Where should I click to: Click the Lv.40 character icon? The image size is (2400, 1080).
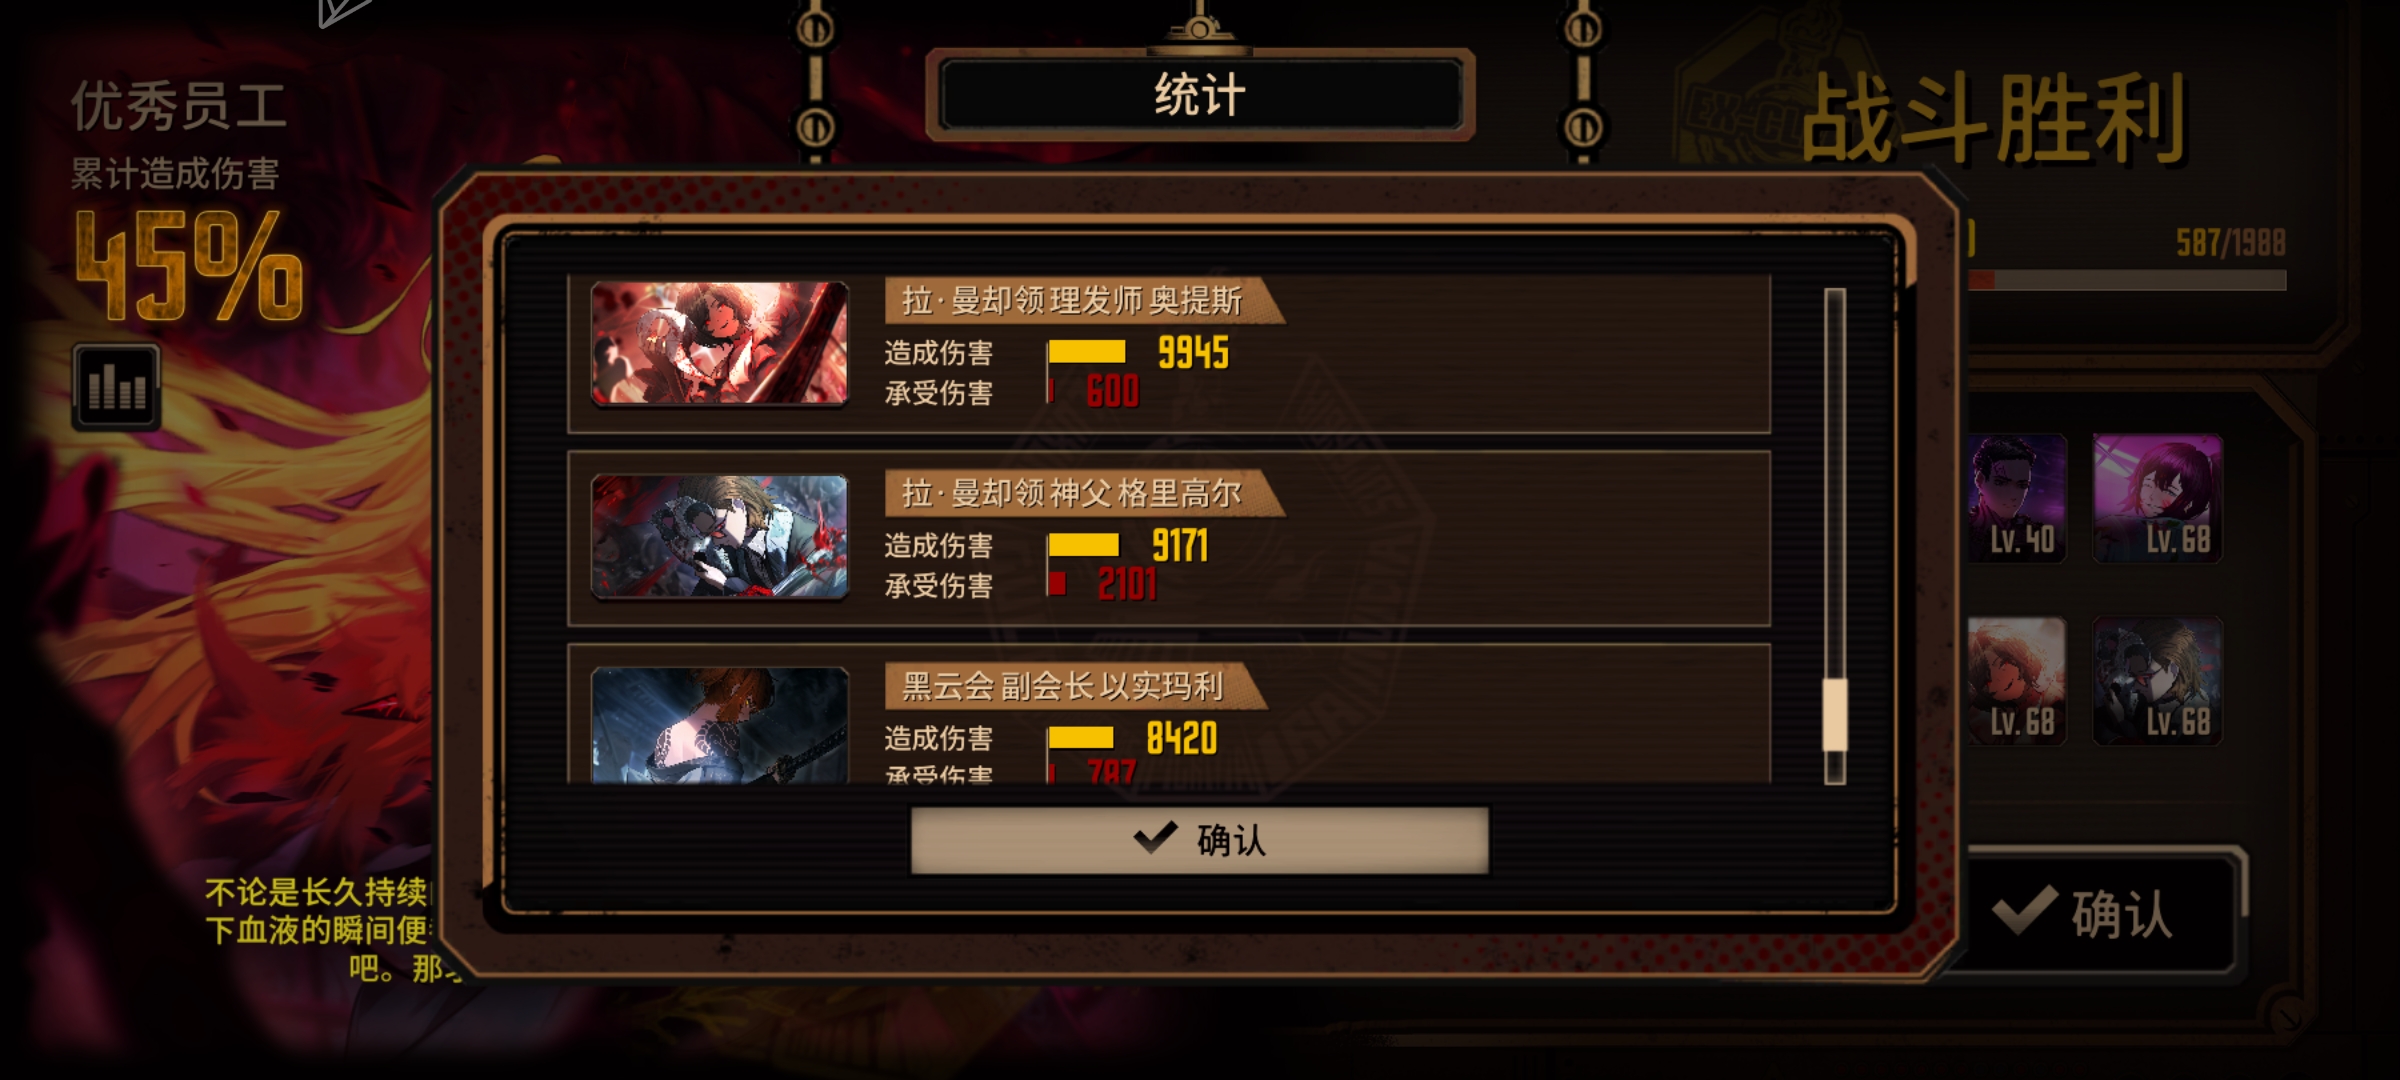pyautogui.click(x=2016, y=498)
